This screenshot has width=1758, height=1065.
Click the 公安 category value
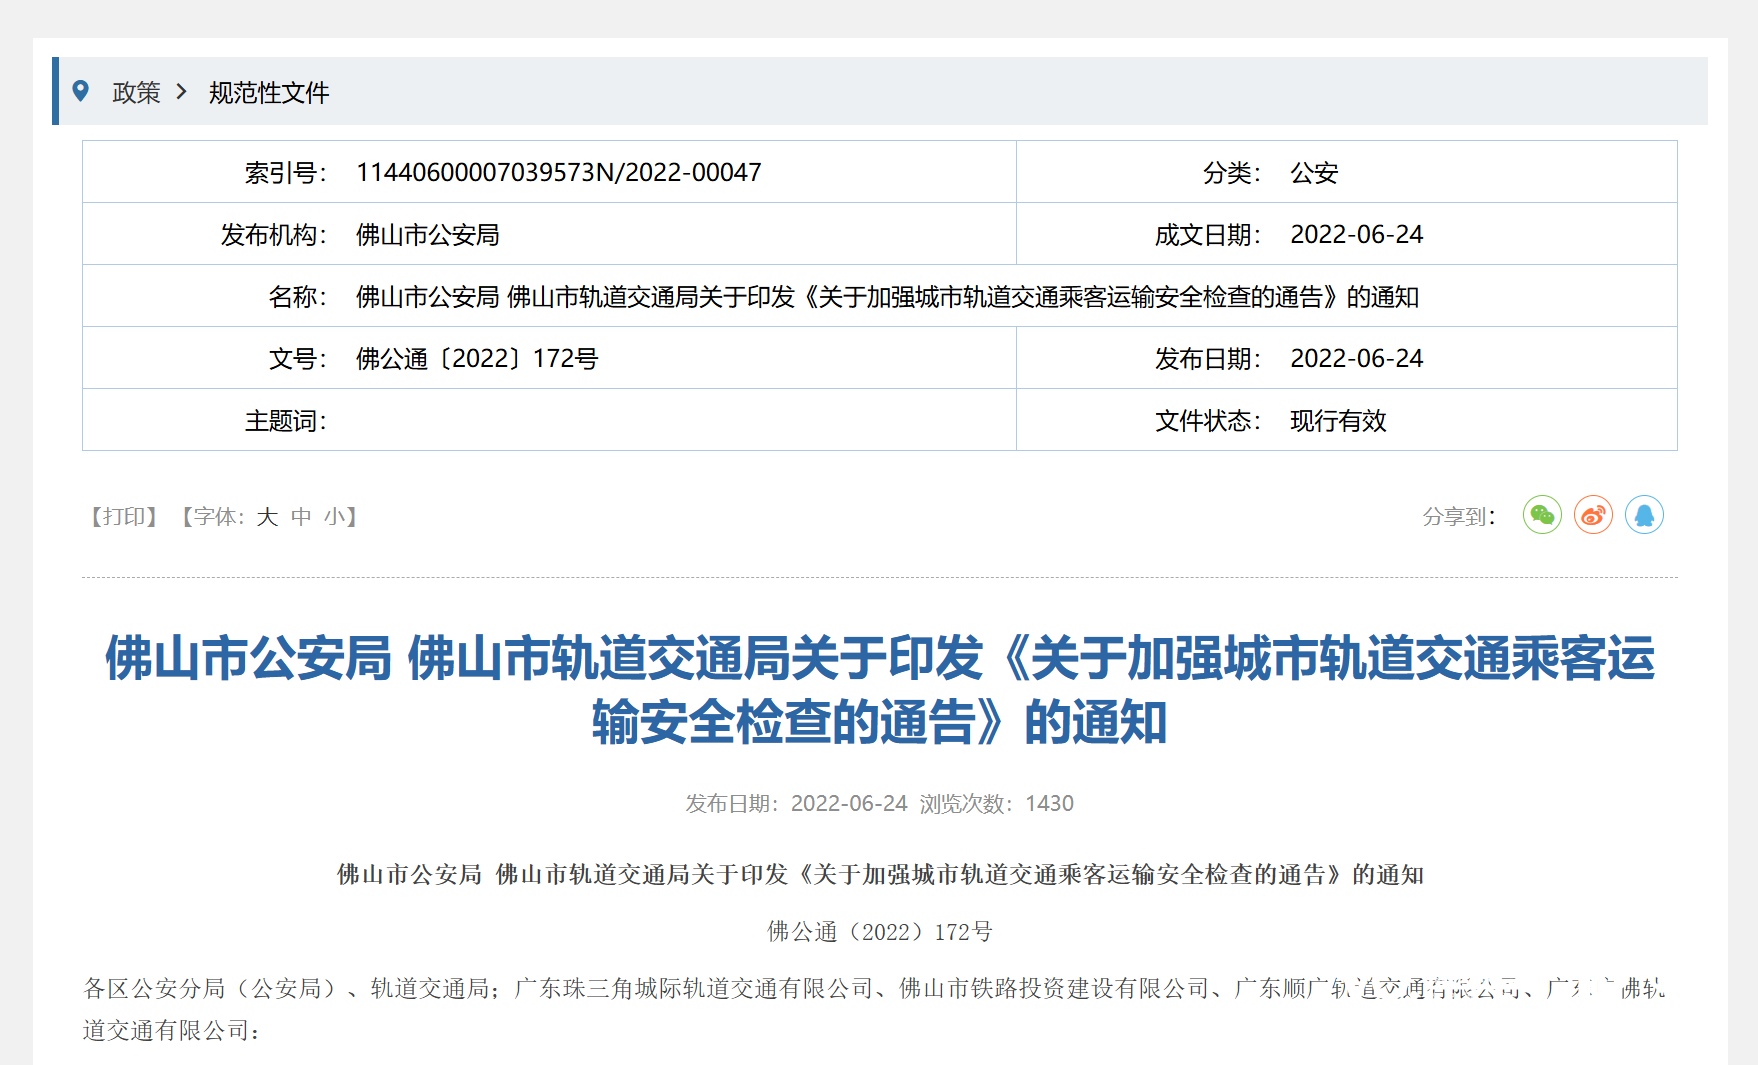click(x=1313, y=173)
